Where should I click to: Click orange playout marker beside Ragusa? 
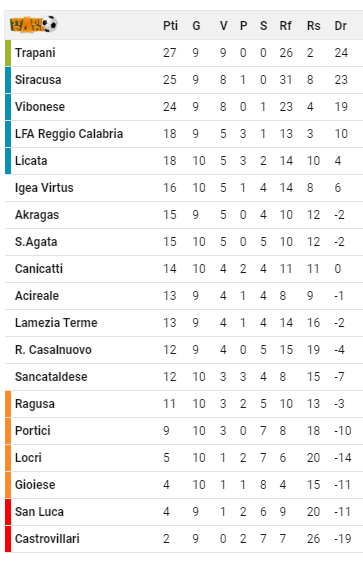8,404
